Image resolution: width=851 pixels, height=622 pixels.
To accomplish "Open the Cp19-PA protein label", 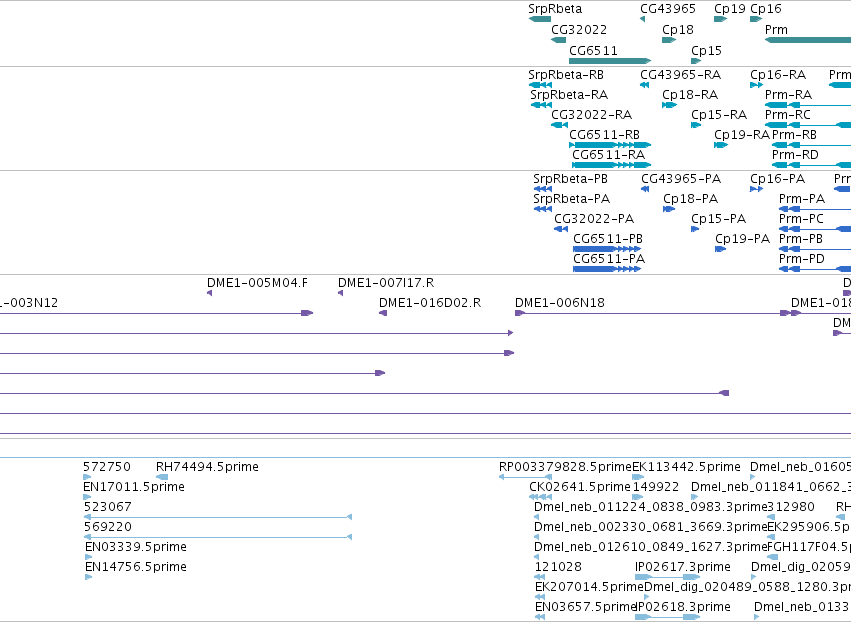I will pyautogui.click(x=742, y=239).
